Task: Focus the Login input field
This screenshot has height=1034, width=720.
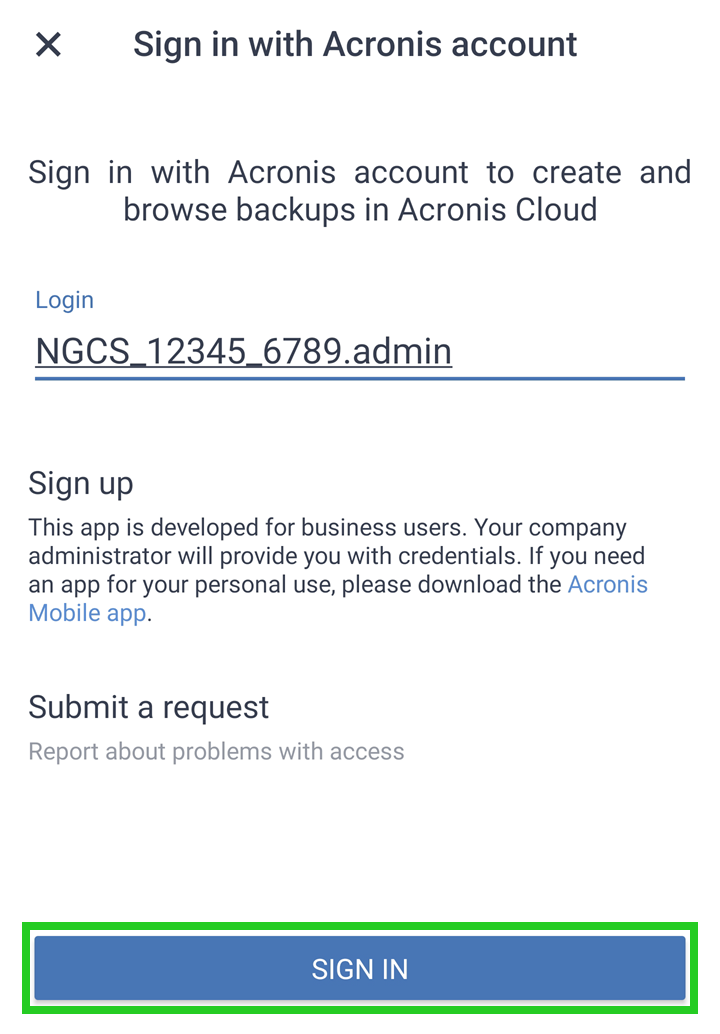Action: pyautogui.click(x=359, y=351)
